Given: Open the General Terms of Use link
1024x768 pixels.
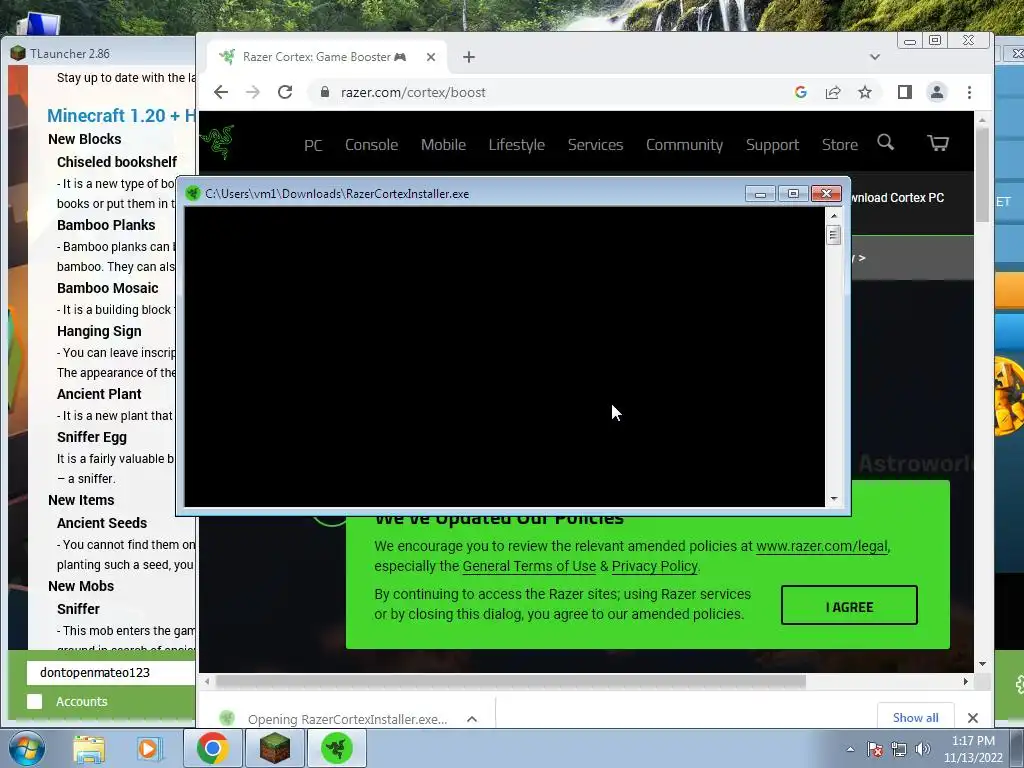Looking at the screenshot, I should coord(529,566).
